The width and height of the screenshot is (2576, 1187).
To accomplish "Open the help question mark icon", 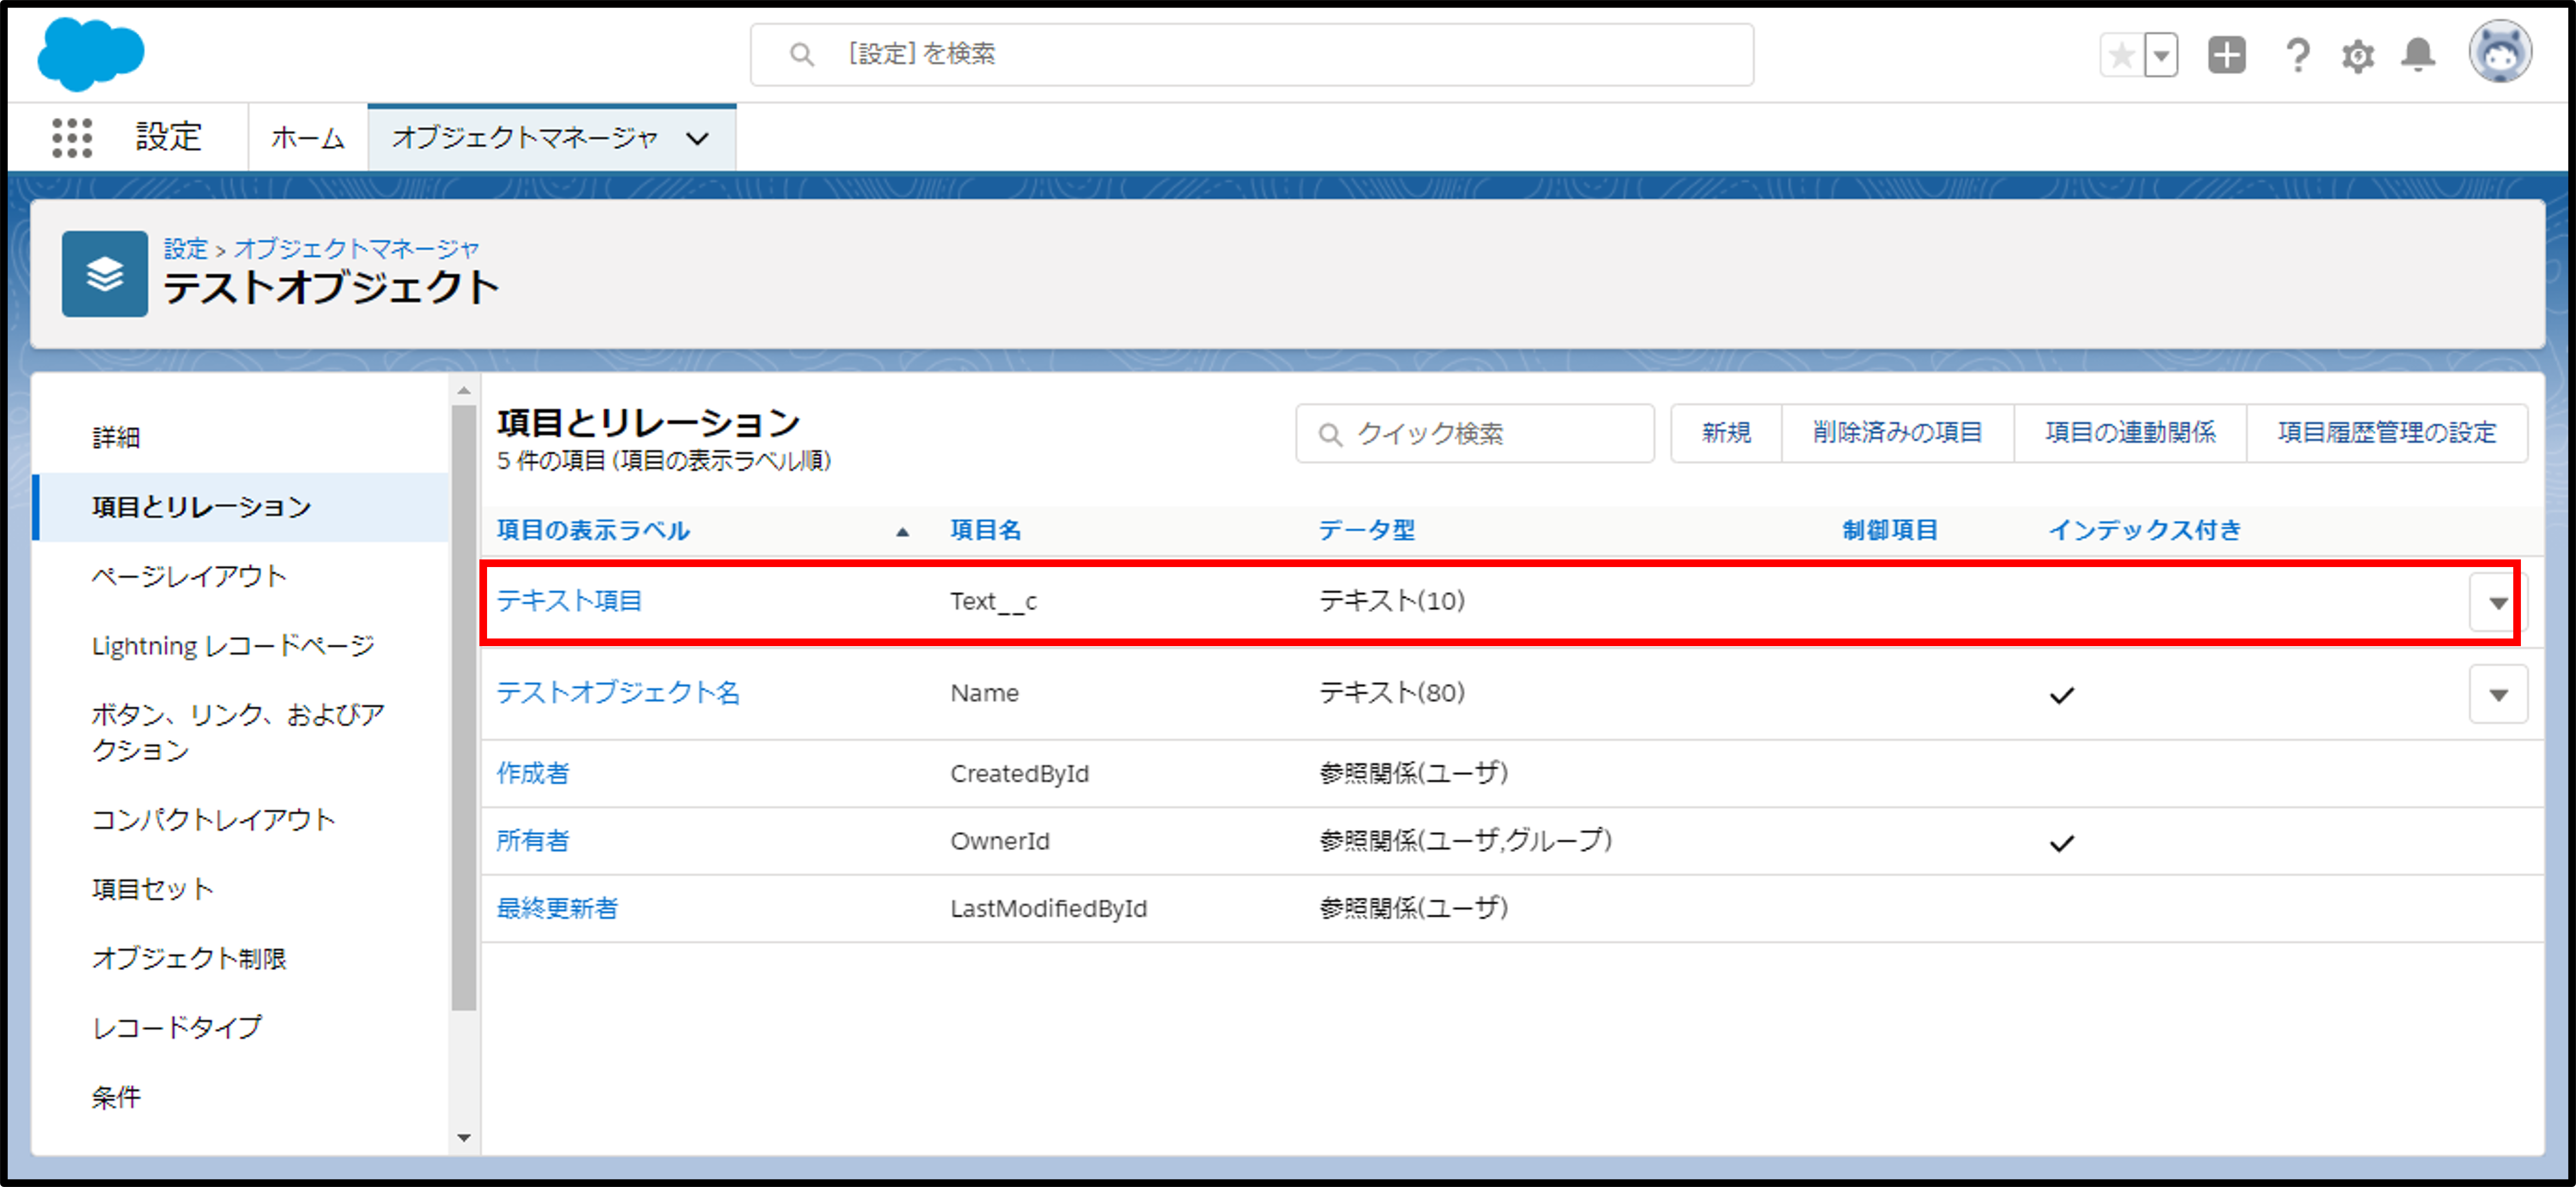I will pyautogui.click(x=2297, y=55).
